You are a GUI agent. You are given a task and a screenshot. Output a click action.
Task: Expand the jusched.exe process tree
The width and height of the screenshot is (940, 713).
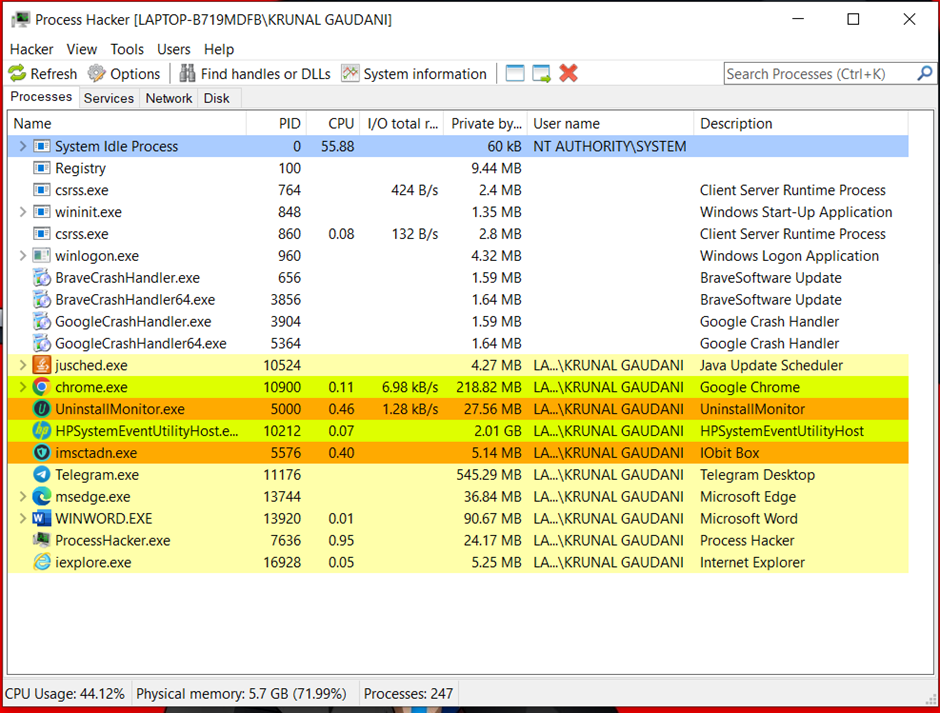(22, 365)
